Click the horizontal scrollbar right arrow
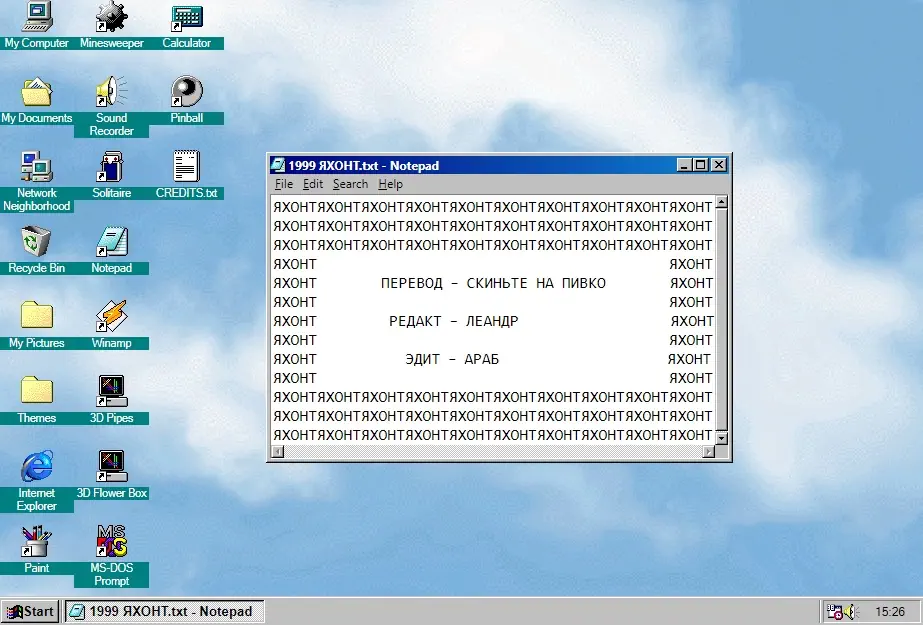 point(708,451)
